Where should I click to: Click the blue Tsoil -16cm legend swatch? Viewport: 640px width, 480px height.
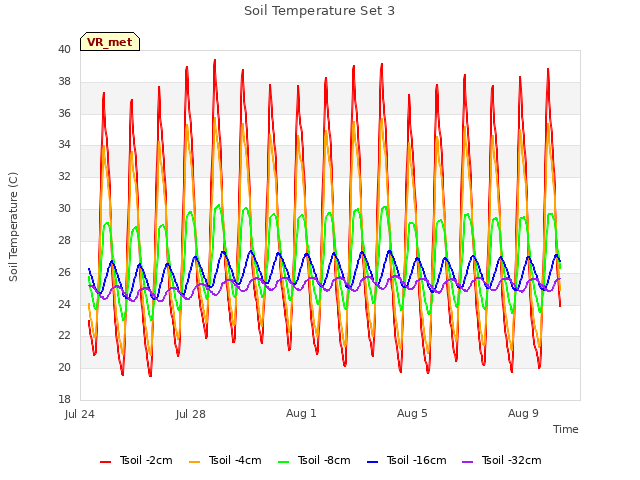point(373,462)
